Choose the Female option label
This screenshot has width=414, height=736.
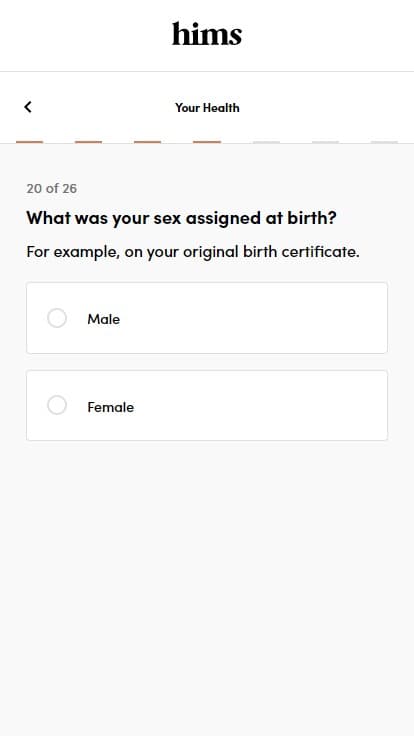111,407
